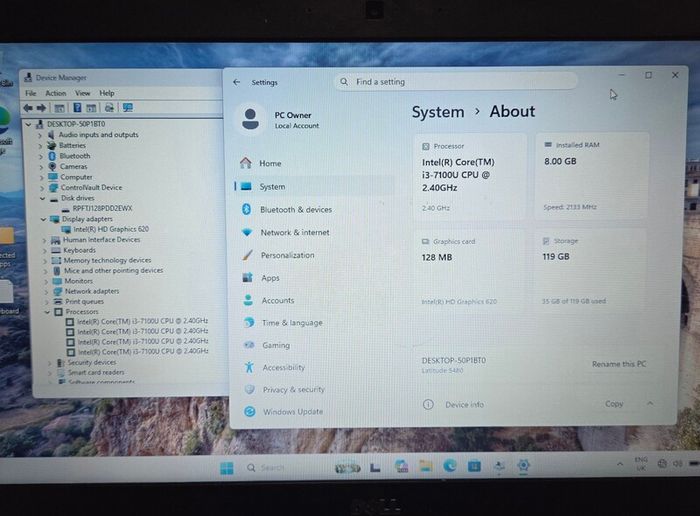700x516 pixels.
Task: Click the update driver icon in Device Manager
Action: tap(109, 108)
